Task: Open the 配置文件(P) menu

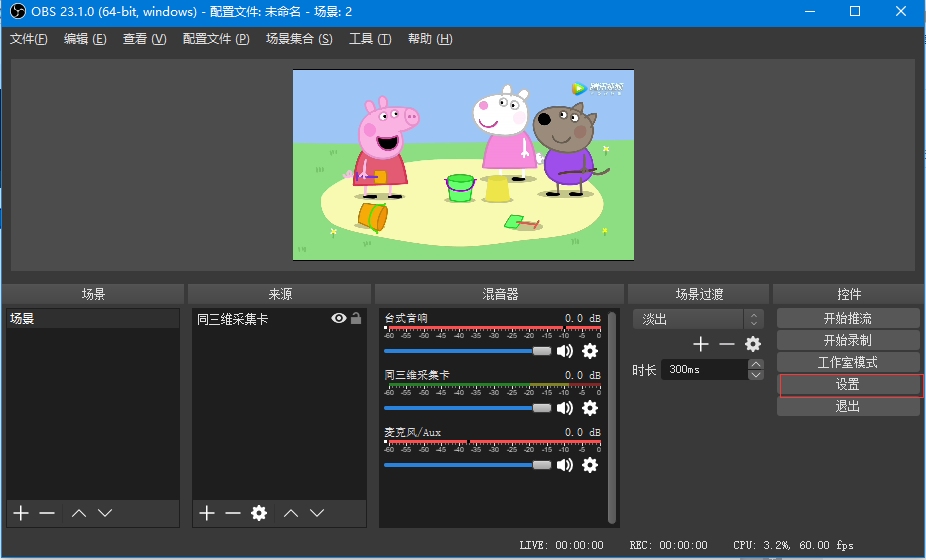Action: coord(216,39)
